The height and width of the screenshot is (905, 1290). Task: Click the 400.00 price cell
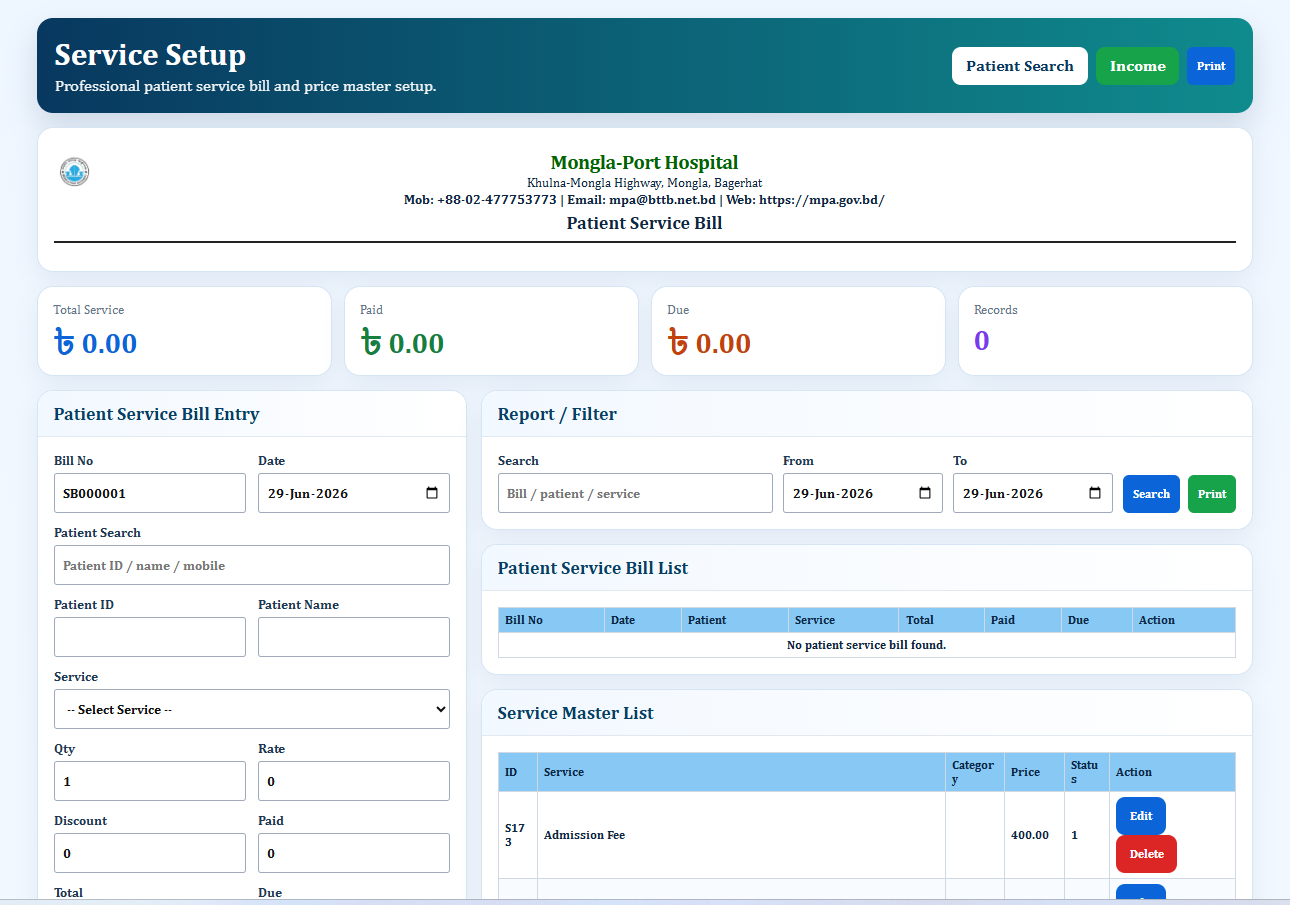tap(1034, 835)
